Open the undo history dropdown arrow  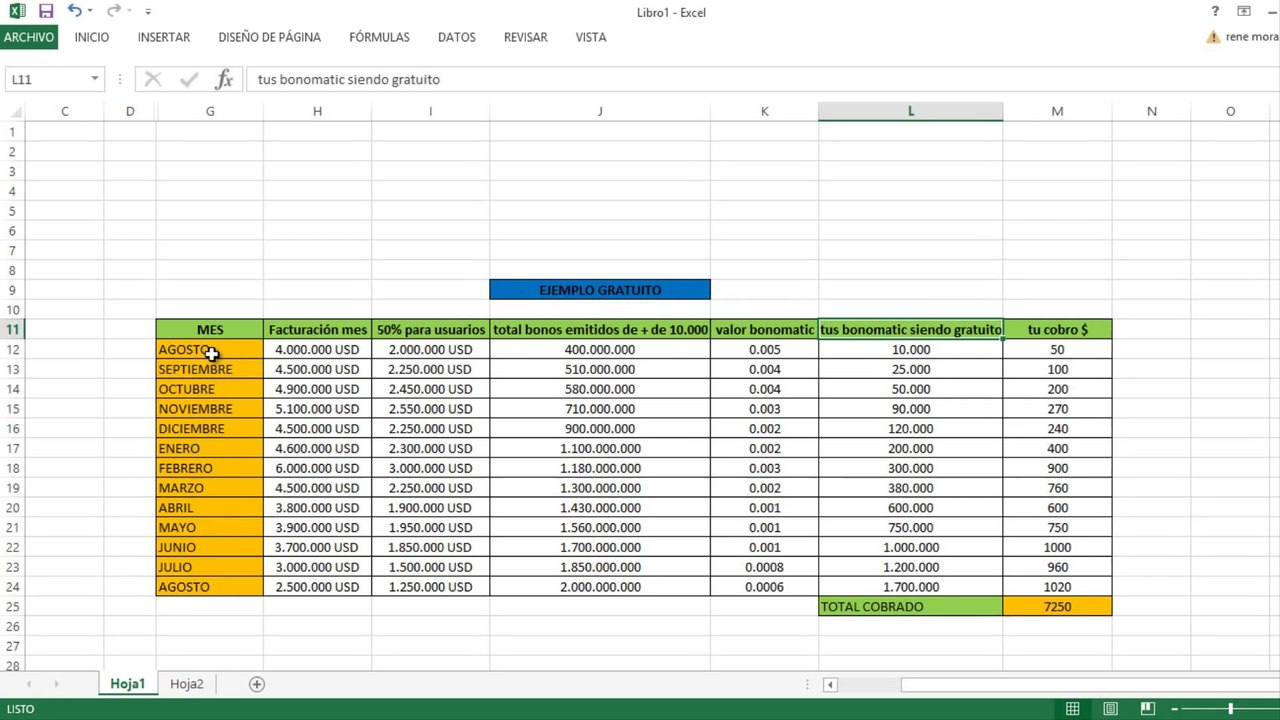tap(90, 12)
